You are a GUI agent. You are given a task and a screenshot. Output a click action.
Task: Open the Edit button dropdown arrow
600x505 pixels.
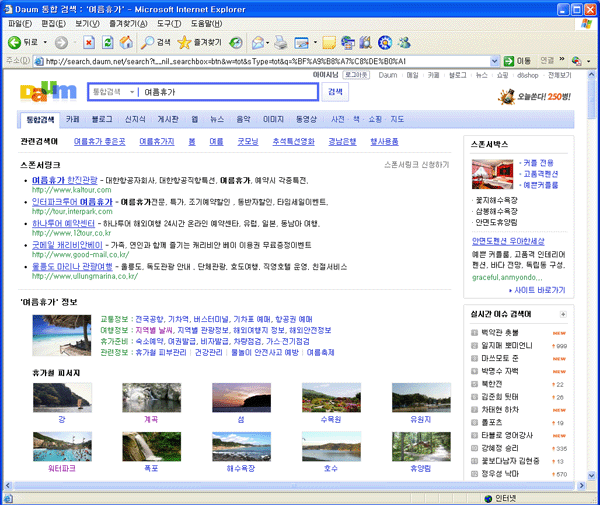315,42
